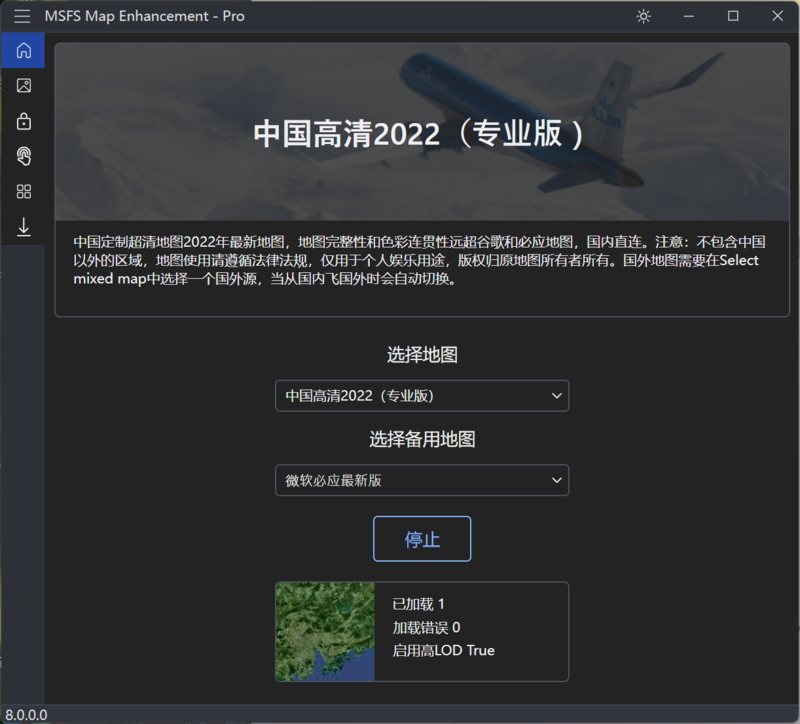Image resolution: width=800 pixels, height=724 pixels.
Task: Open the lock icon sidebar page
Action: tap(23, 121)
